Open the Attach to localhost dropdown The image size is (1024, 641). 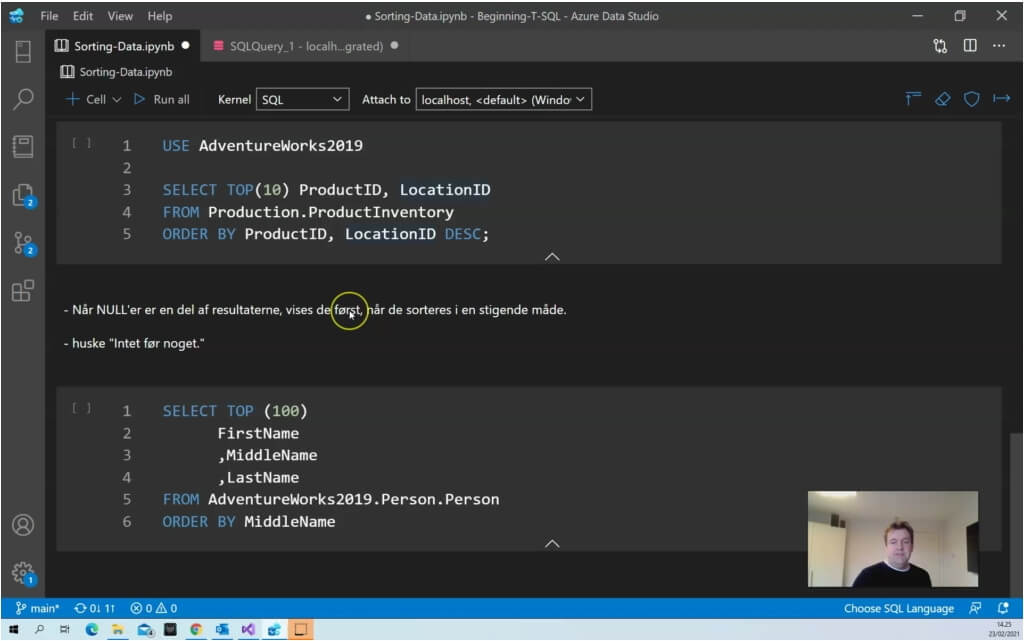[504, 99]
